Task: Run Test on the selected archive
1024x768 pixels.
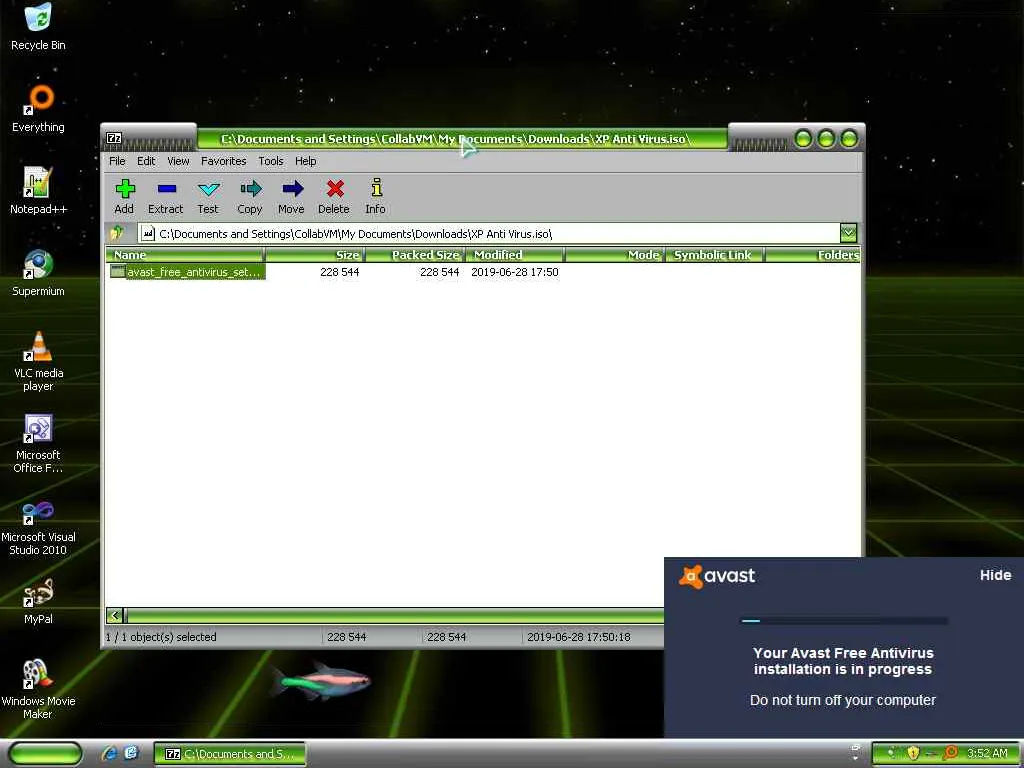Action: tap(208, 197)
